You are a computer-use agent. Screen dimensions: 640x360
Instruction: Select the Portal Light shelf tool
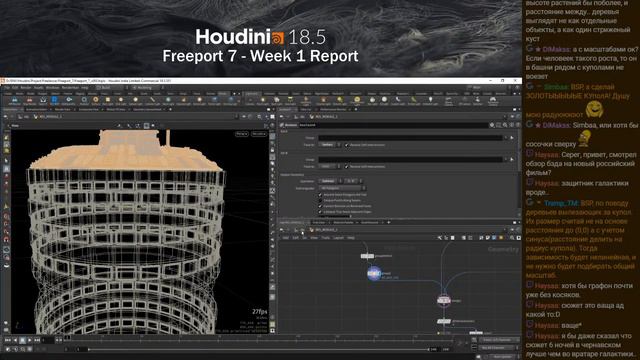[x=413, y=100]
